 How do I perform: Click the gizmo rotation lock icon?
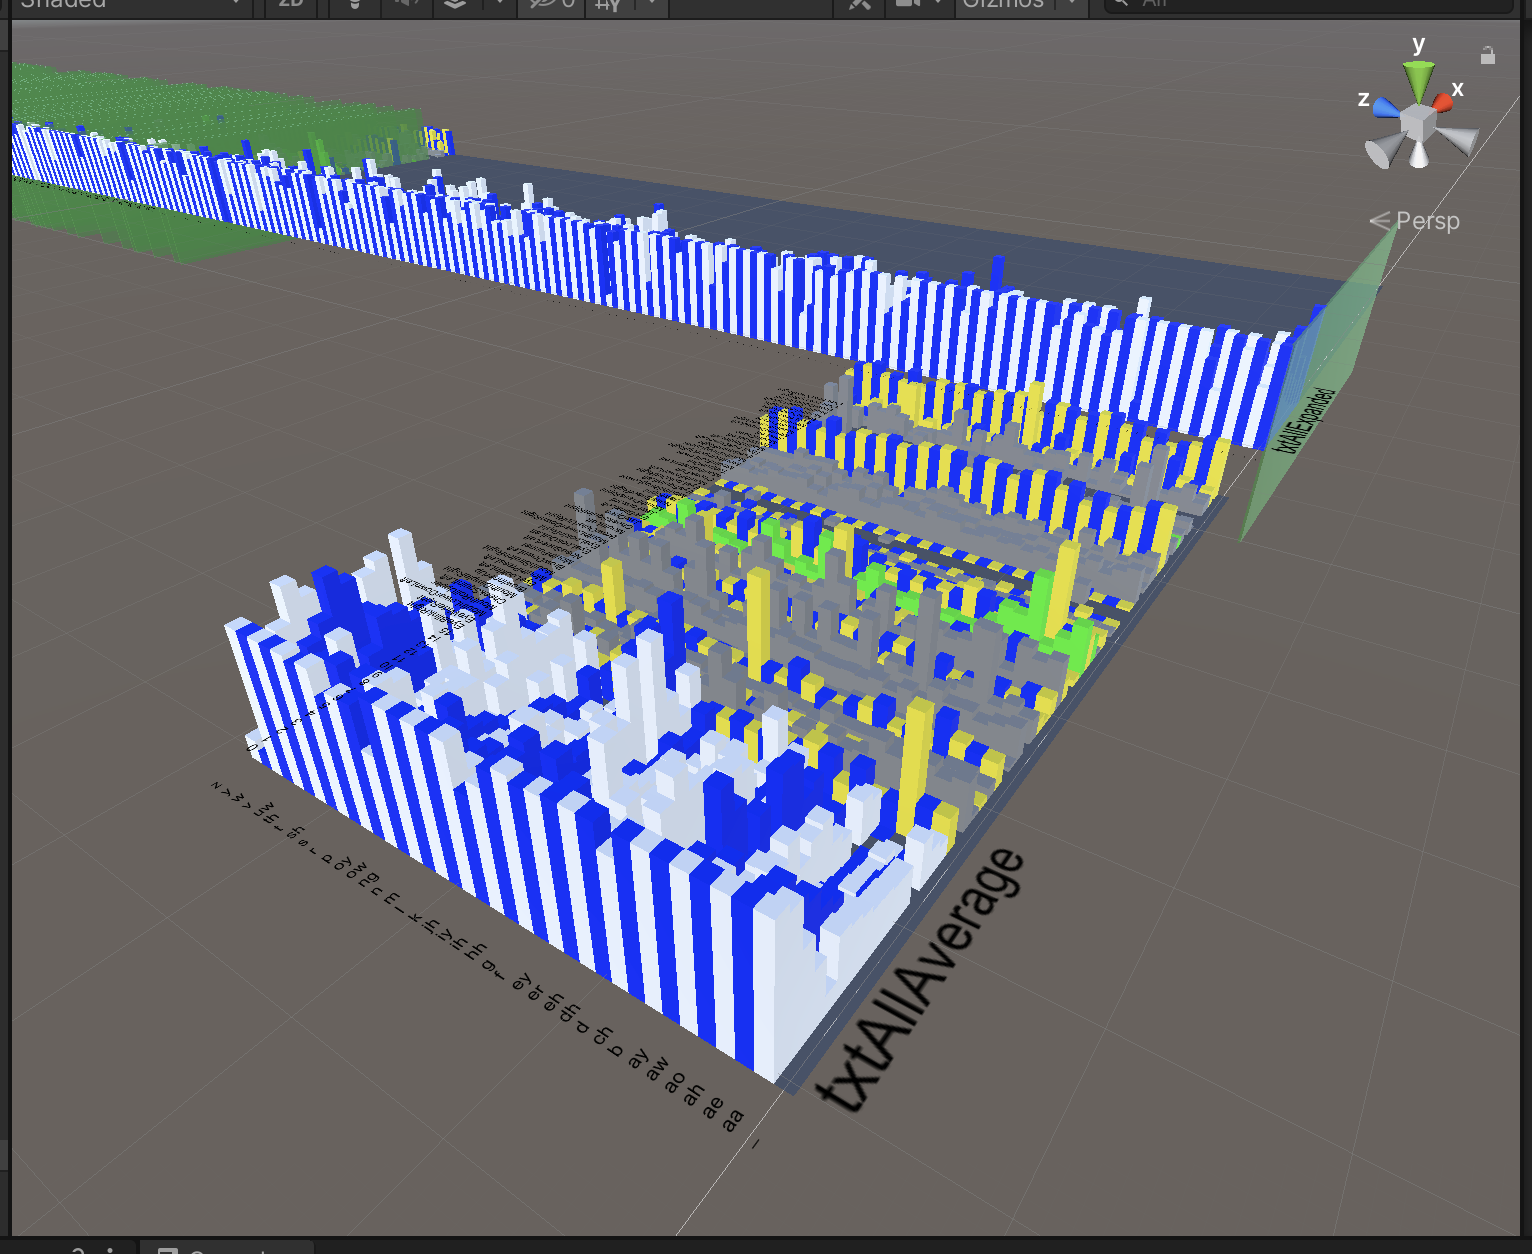1488,56
